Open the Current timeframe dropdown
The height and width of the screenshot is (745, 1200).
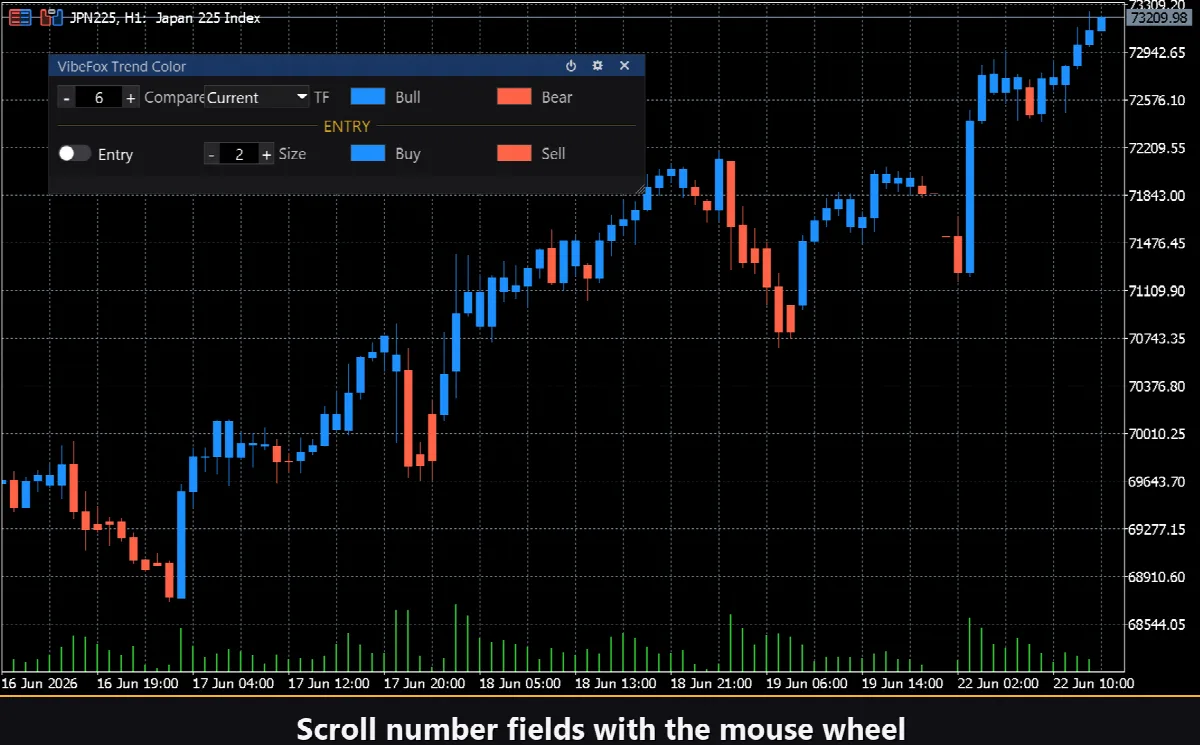tap(258, 97)
